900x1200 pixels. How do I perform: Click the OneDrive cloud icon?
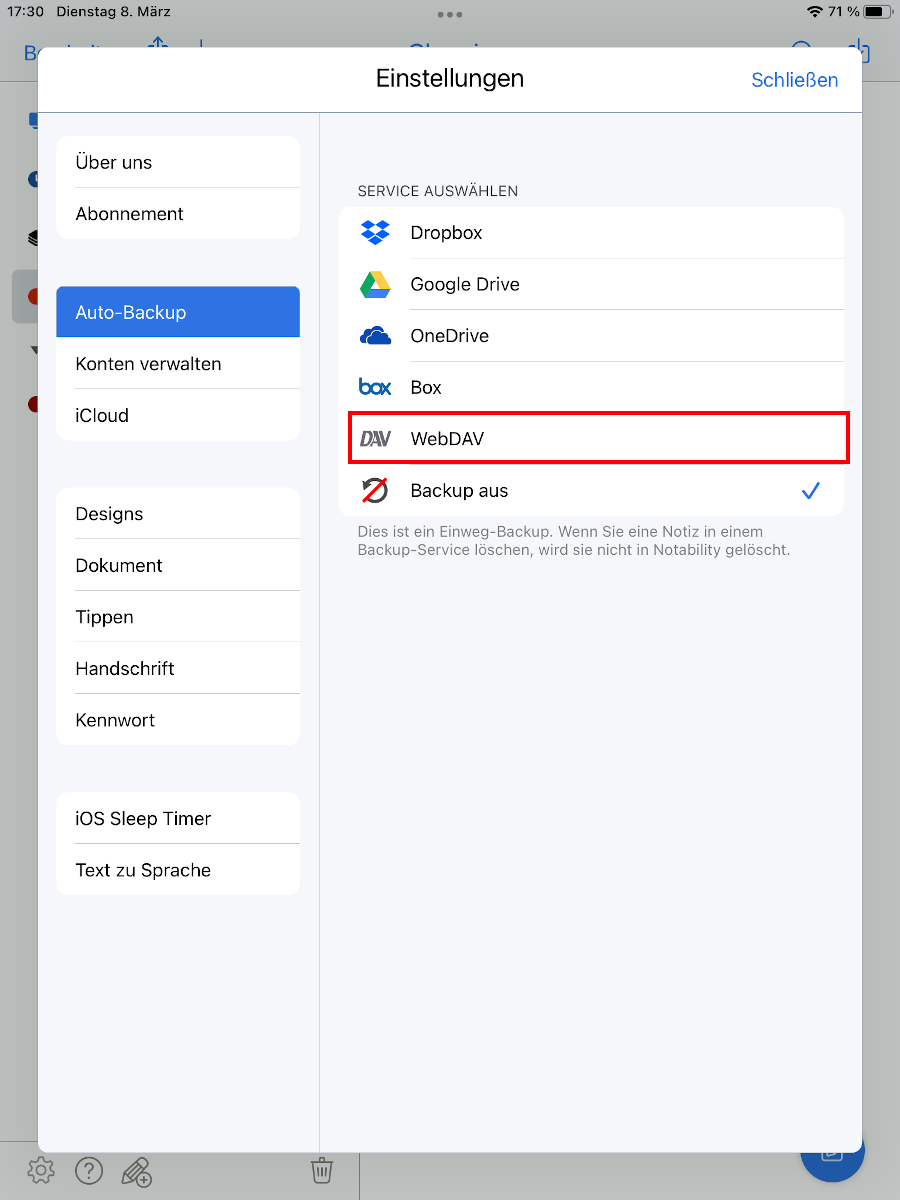[x=375, y=336]
